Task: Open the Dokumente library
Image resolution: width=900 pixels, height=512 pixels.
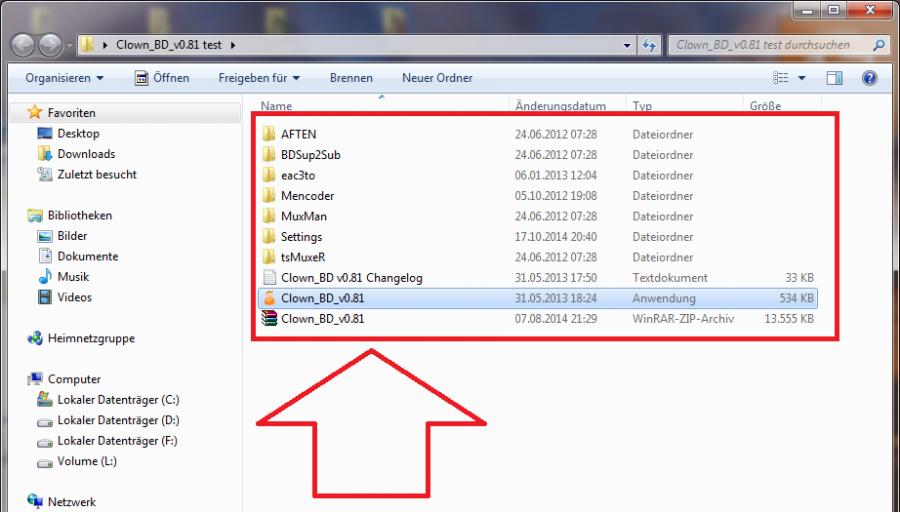Action: click(x=88, y=257)
